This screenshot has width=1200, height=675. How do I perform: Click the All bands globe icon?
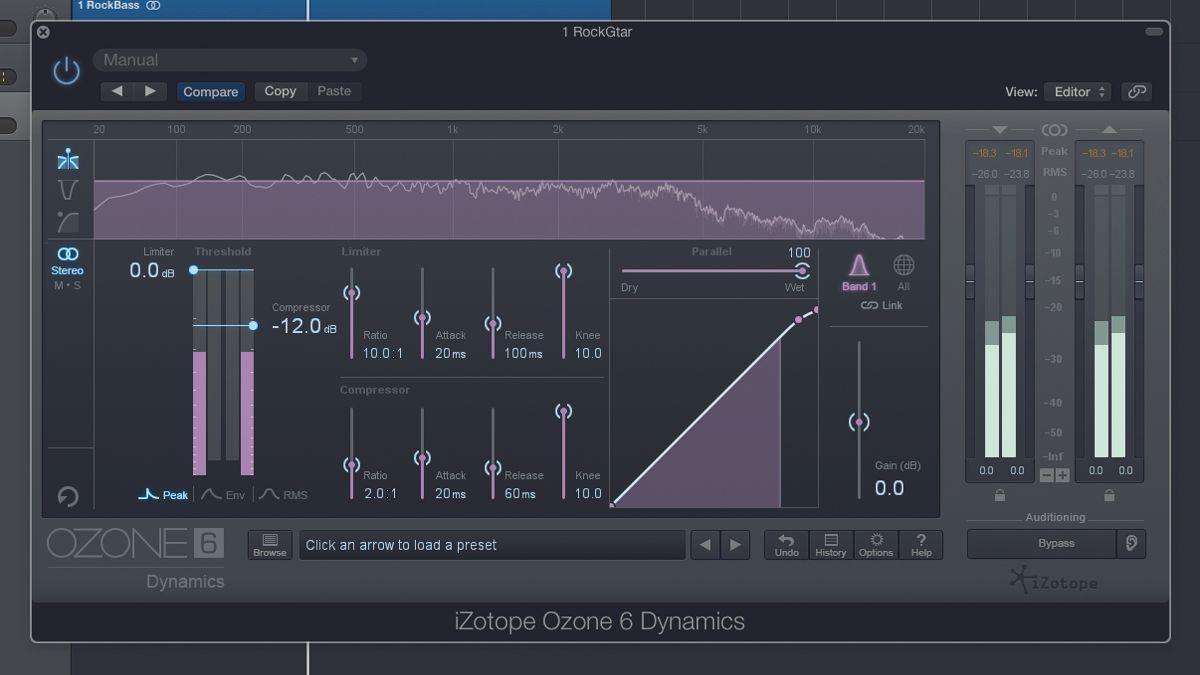[x=903, y=267]
